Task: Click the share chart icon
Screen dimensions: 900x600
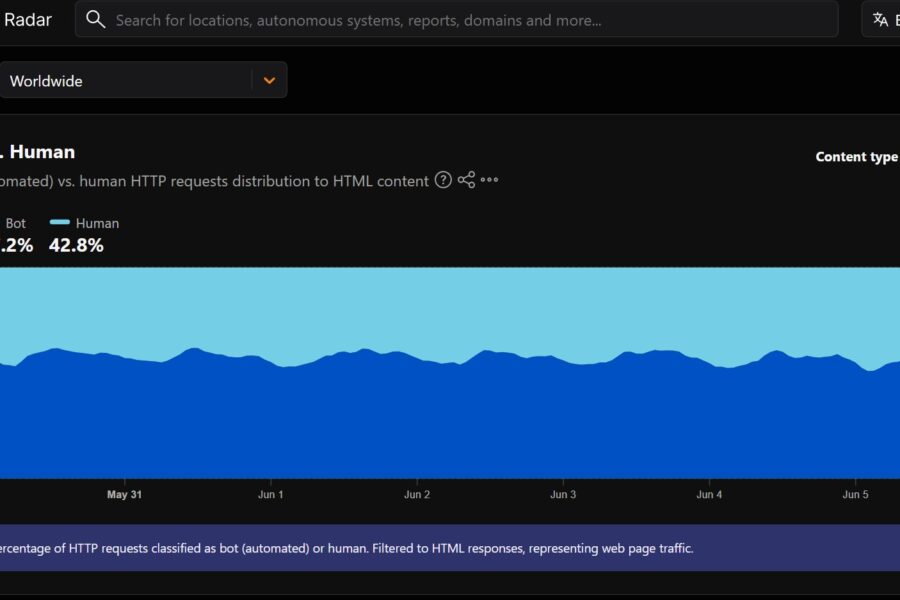Action: (x=466, y=180)
